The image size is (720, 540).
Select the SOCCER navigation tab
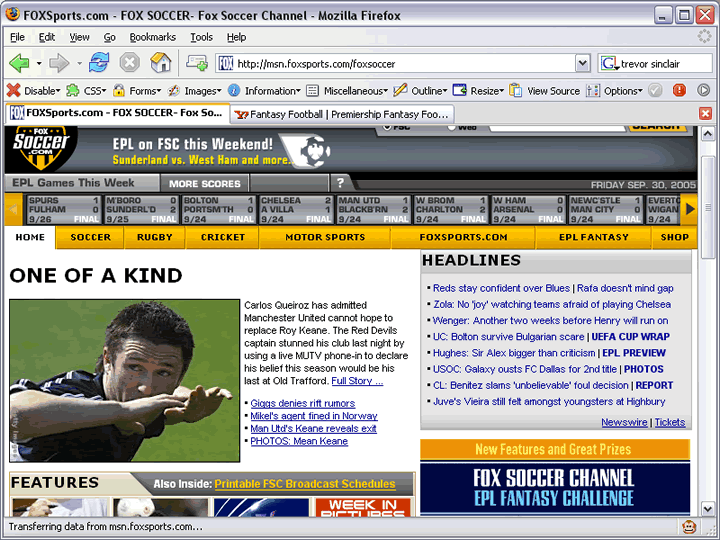(90, 237)
